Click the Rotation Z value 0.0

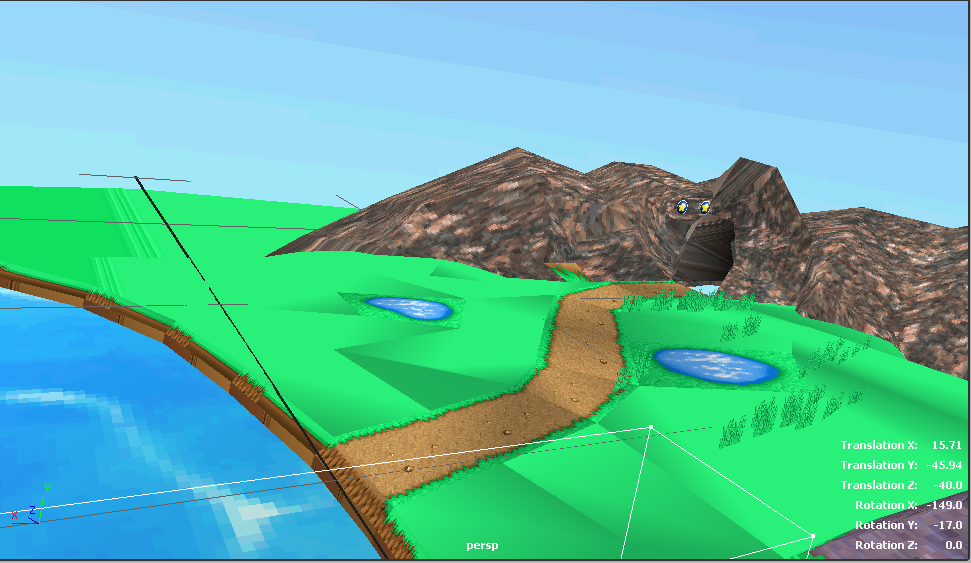pos(951,545)
